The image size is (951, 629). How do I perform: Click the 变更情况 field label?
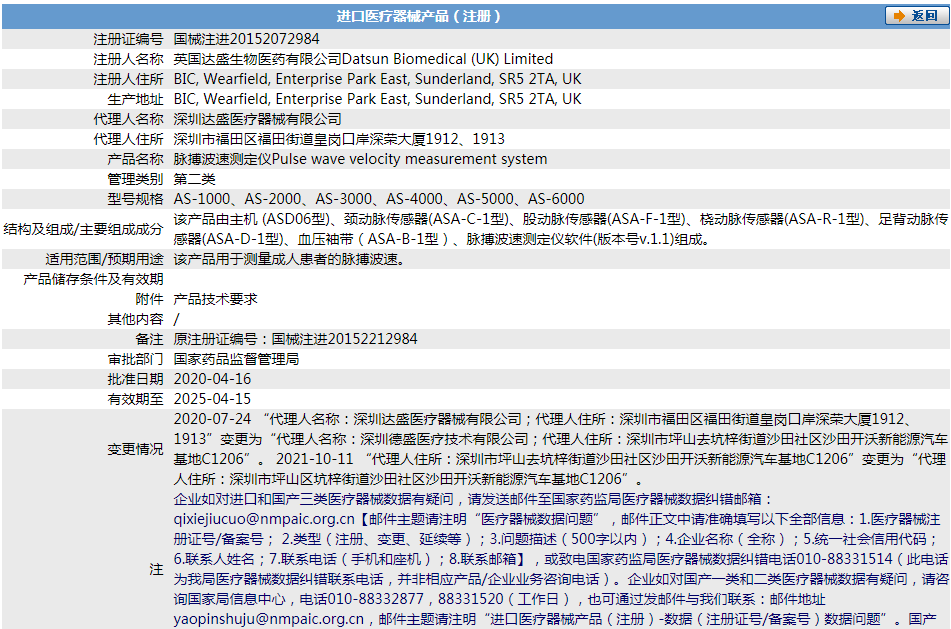(x=135, y=449)
